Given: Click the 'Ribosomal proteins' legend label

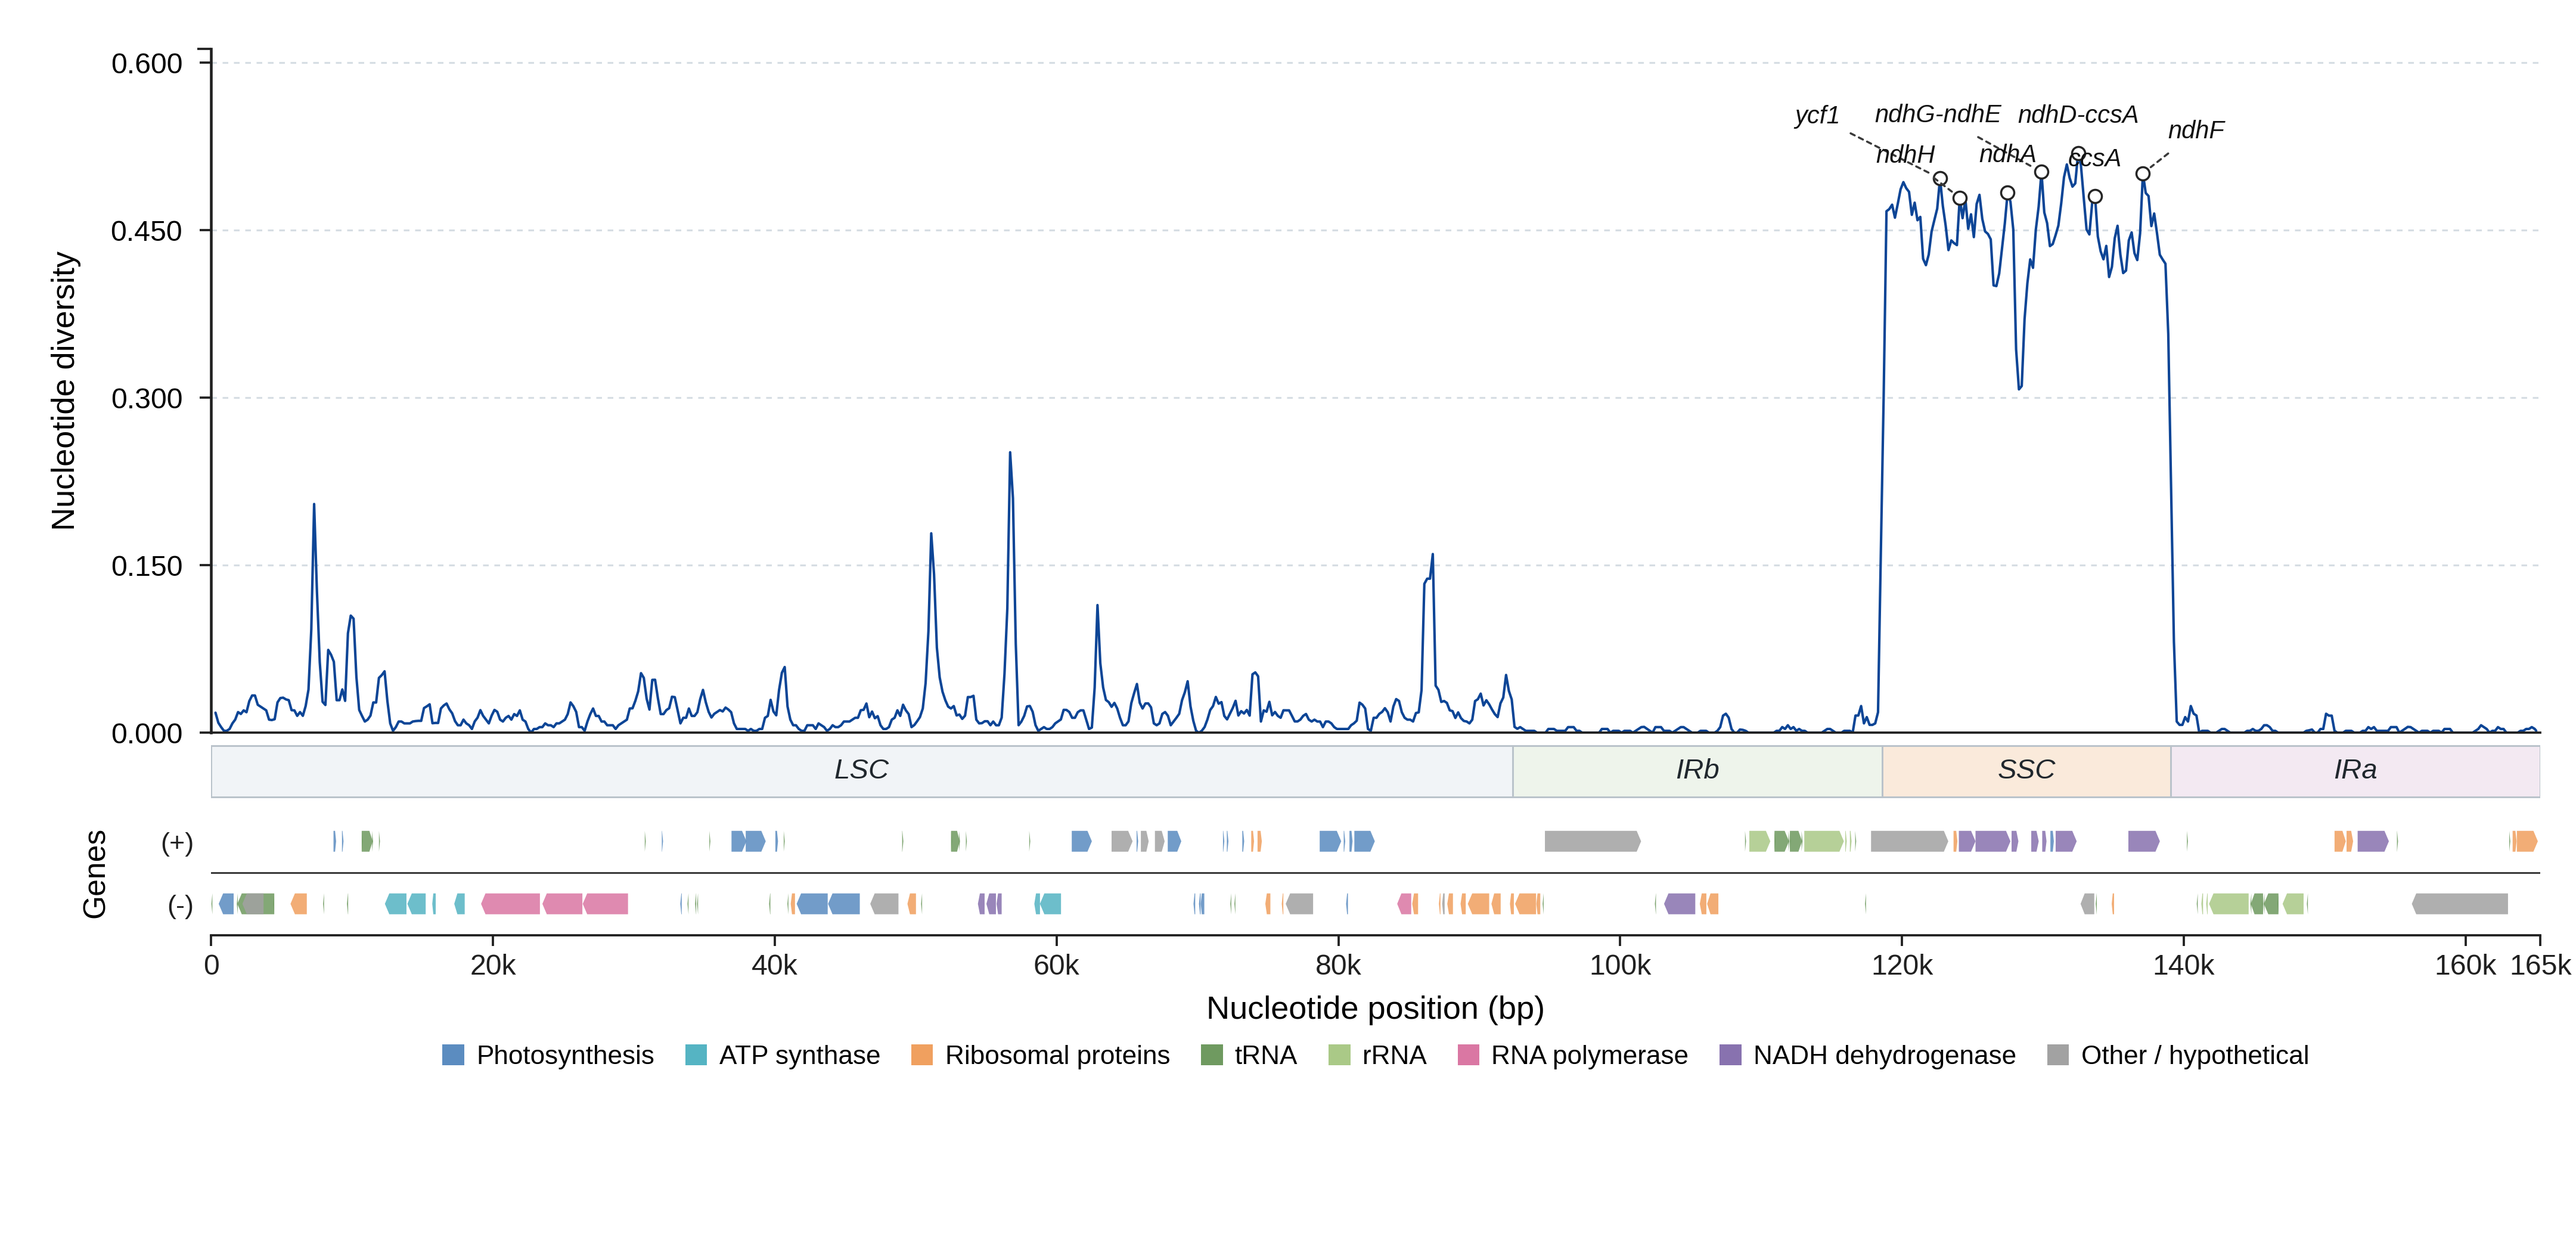Looking at the screenshot, I should click(x=1057, y=1055).
